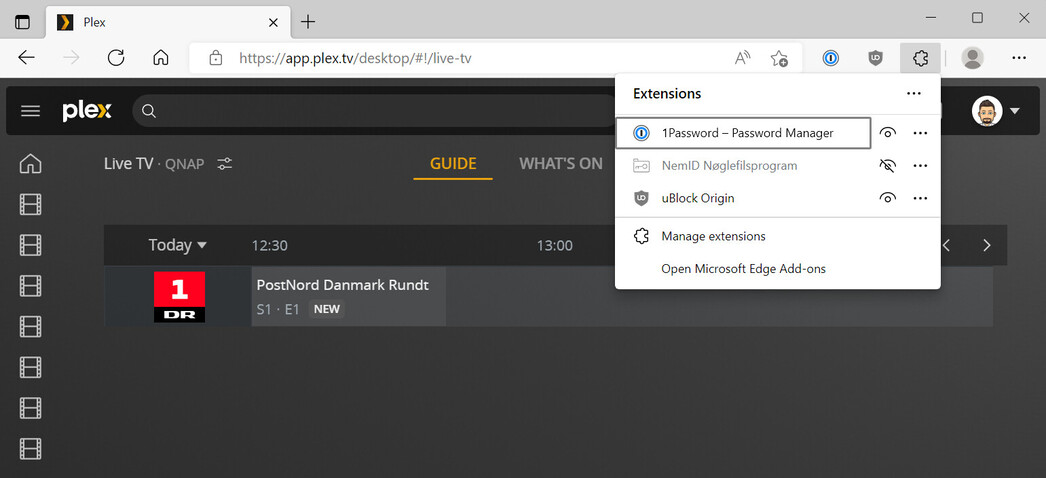The image size is (1046, 478).
Task: Switch to GUIDE tab
Action: coord(453,163)
